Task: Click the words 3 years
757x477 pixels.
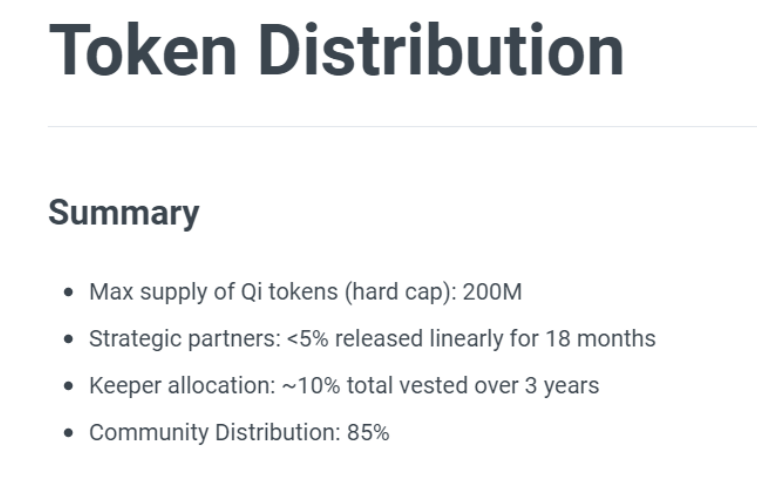Action: pos(562,386)
